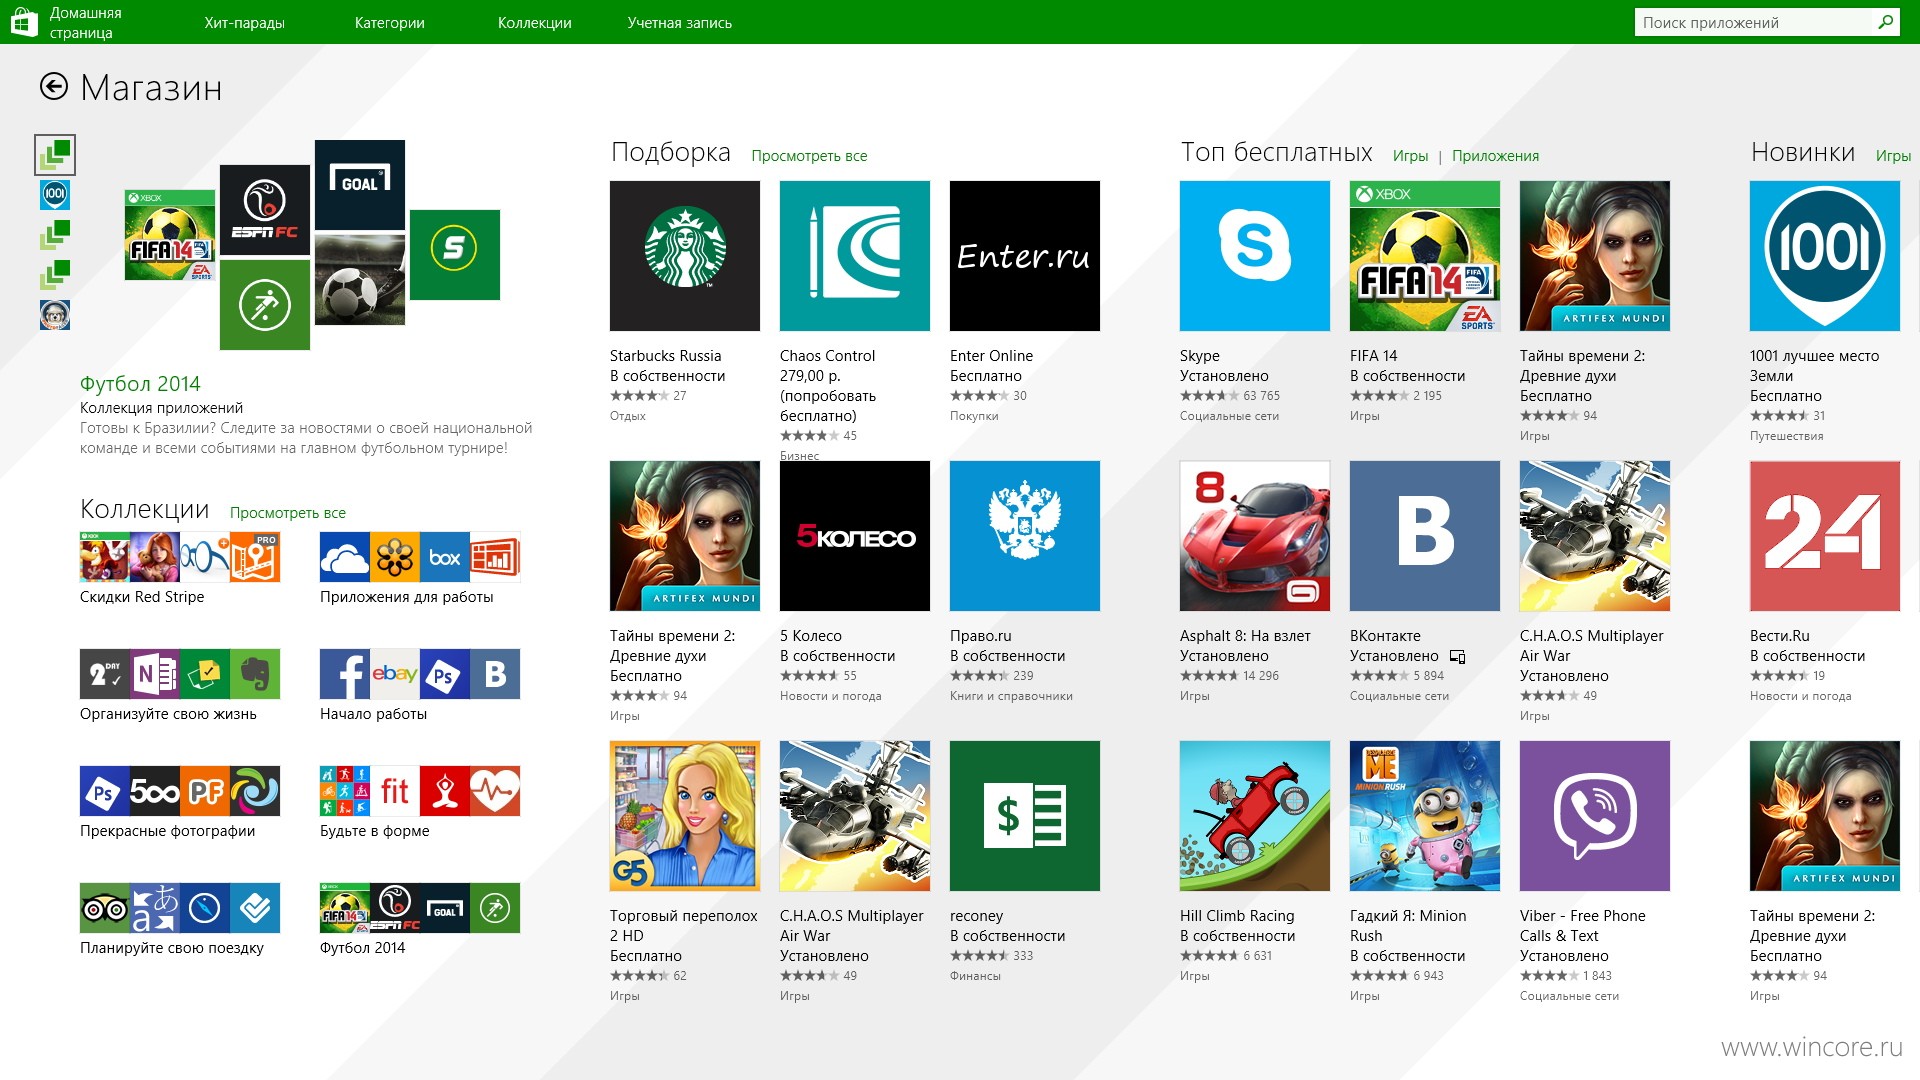
Task: Click Путешествия under 1001 лучшее место
Action: [x=1787, y=436]
